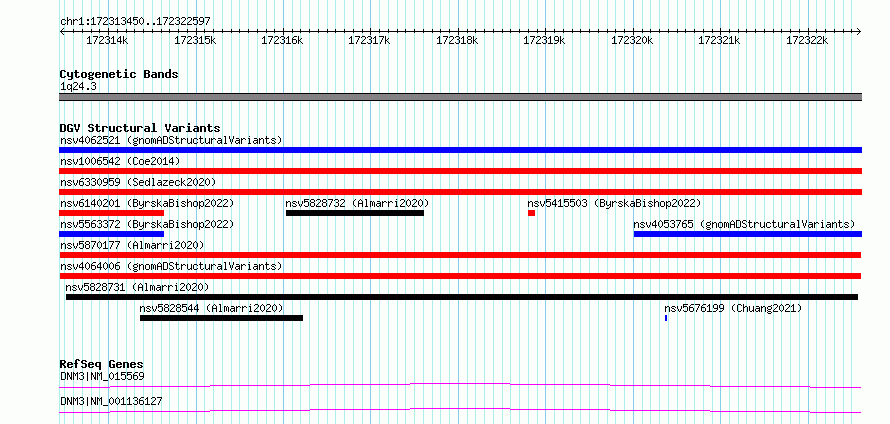Click the blue nsv5563372 variant bar

(x=111, y=234)
